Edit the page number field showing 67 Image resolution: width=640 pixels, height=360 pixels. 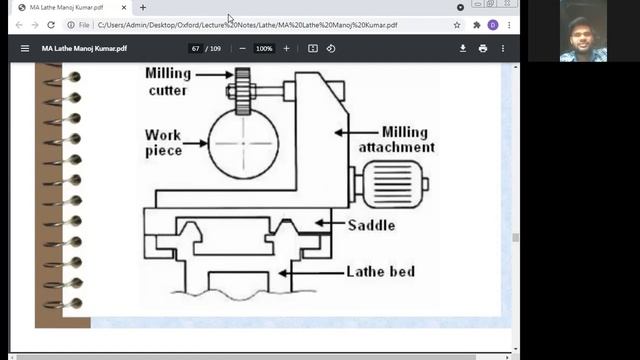point(196,49)
